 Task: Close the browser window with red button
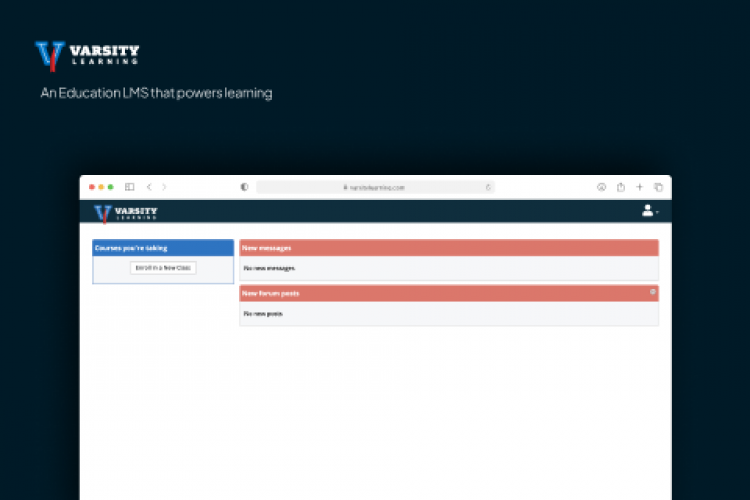92,187
